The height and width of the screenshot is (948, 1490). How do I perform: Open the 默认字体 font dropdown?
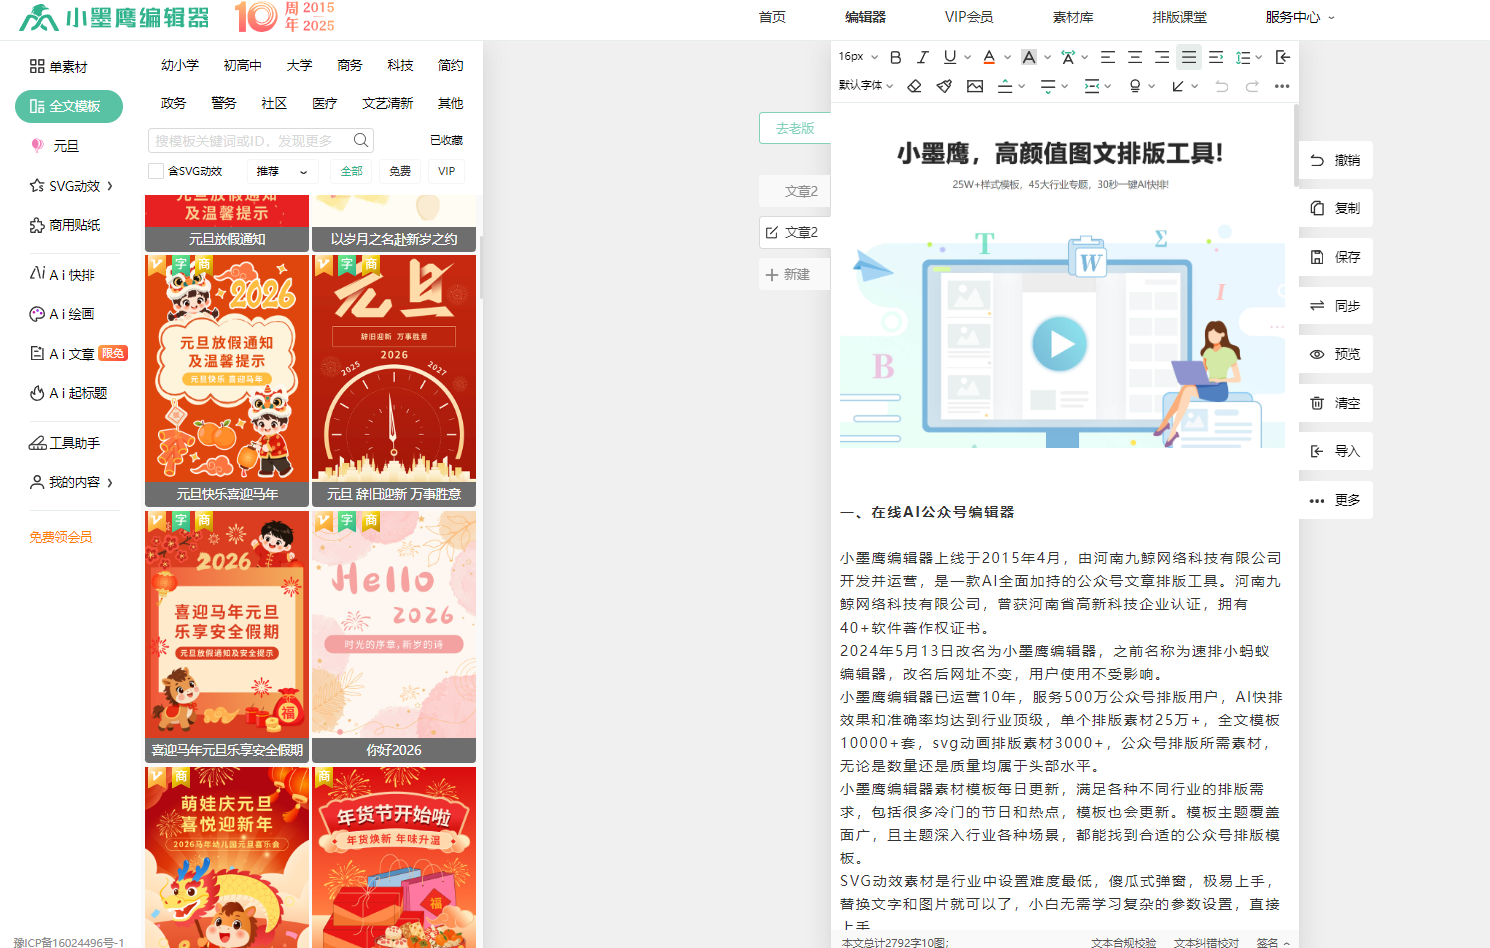coord(866,86)
